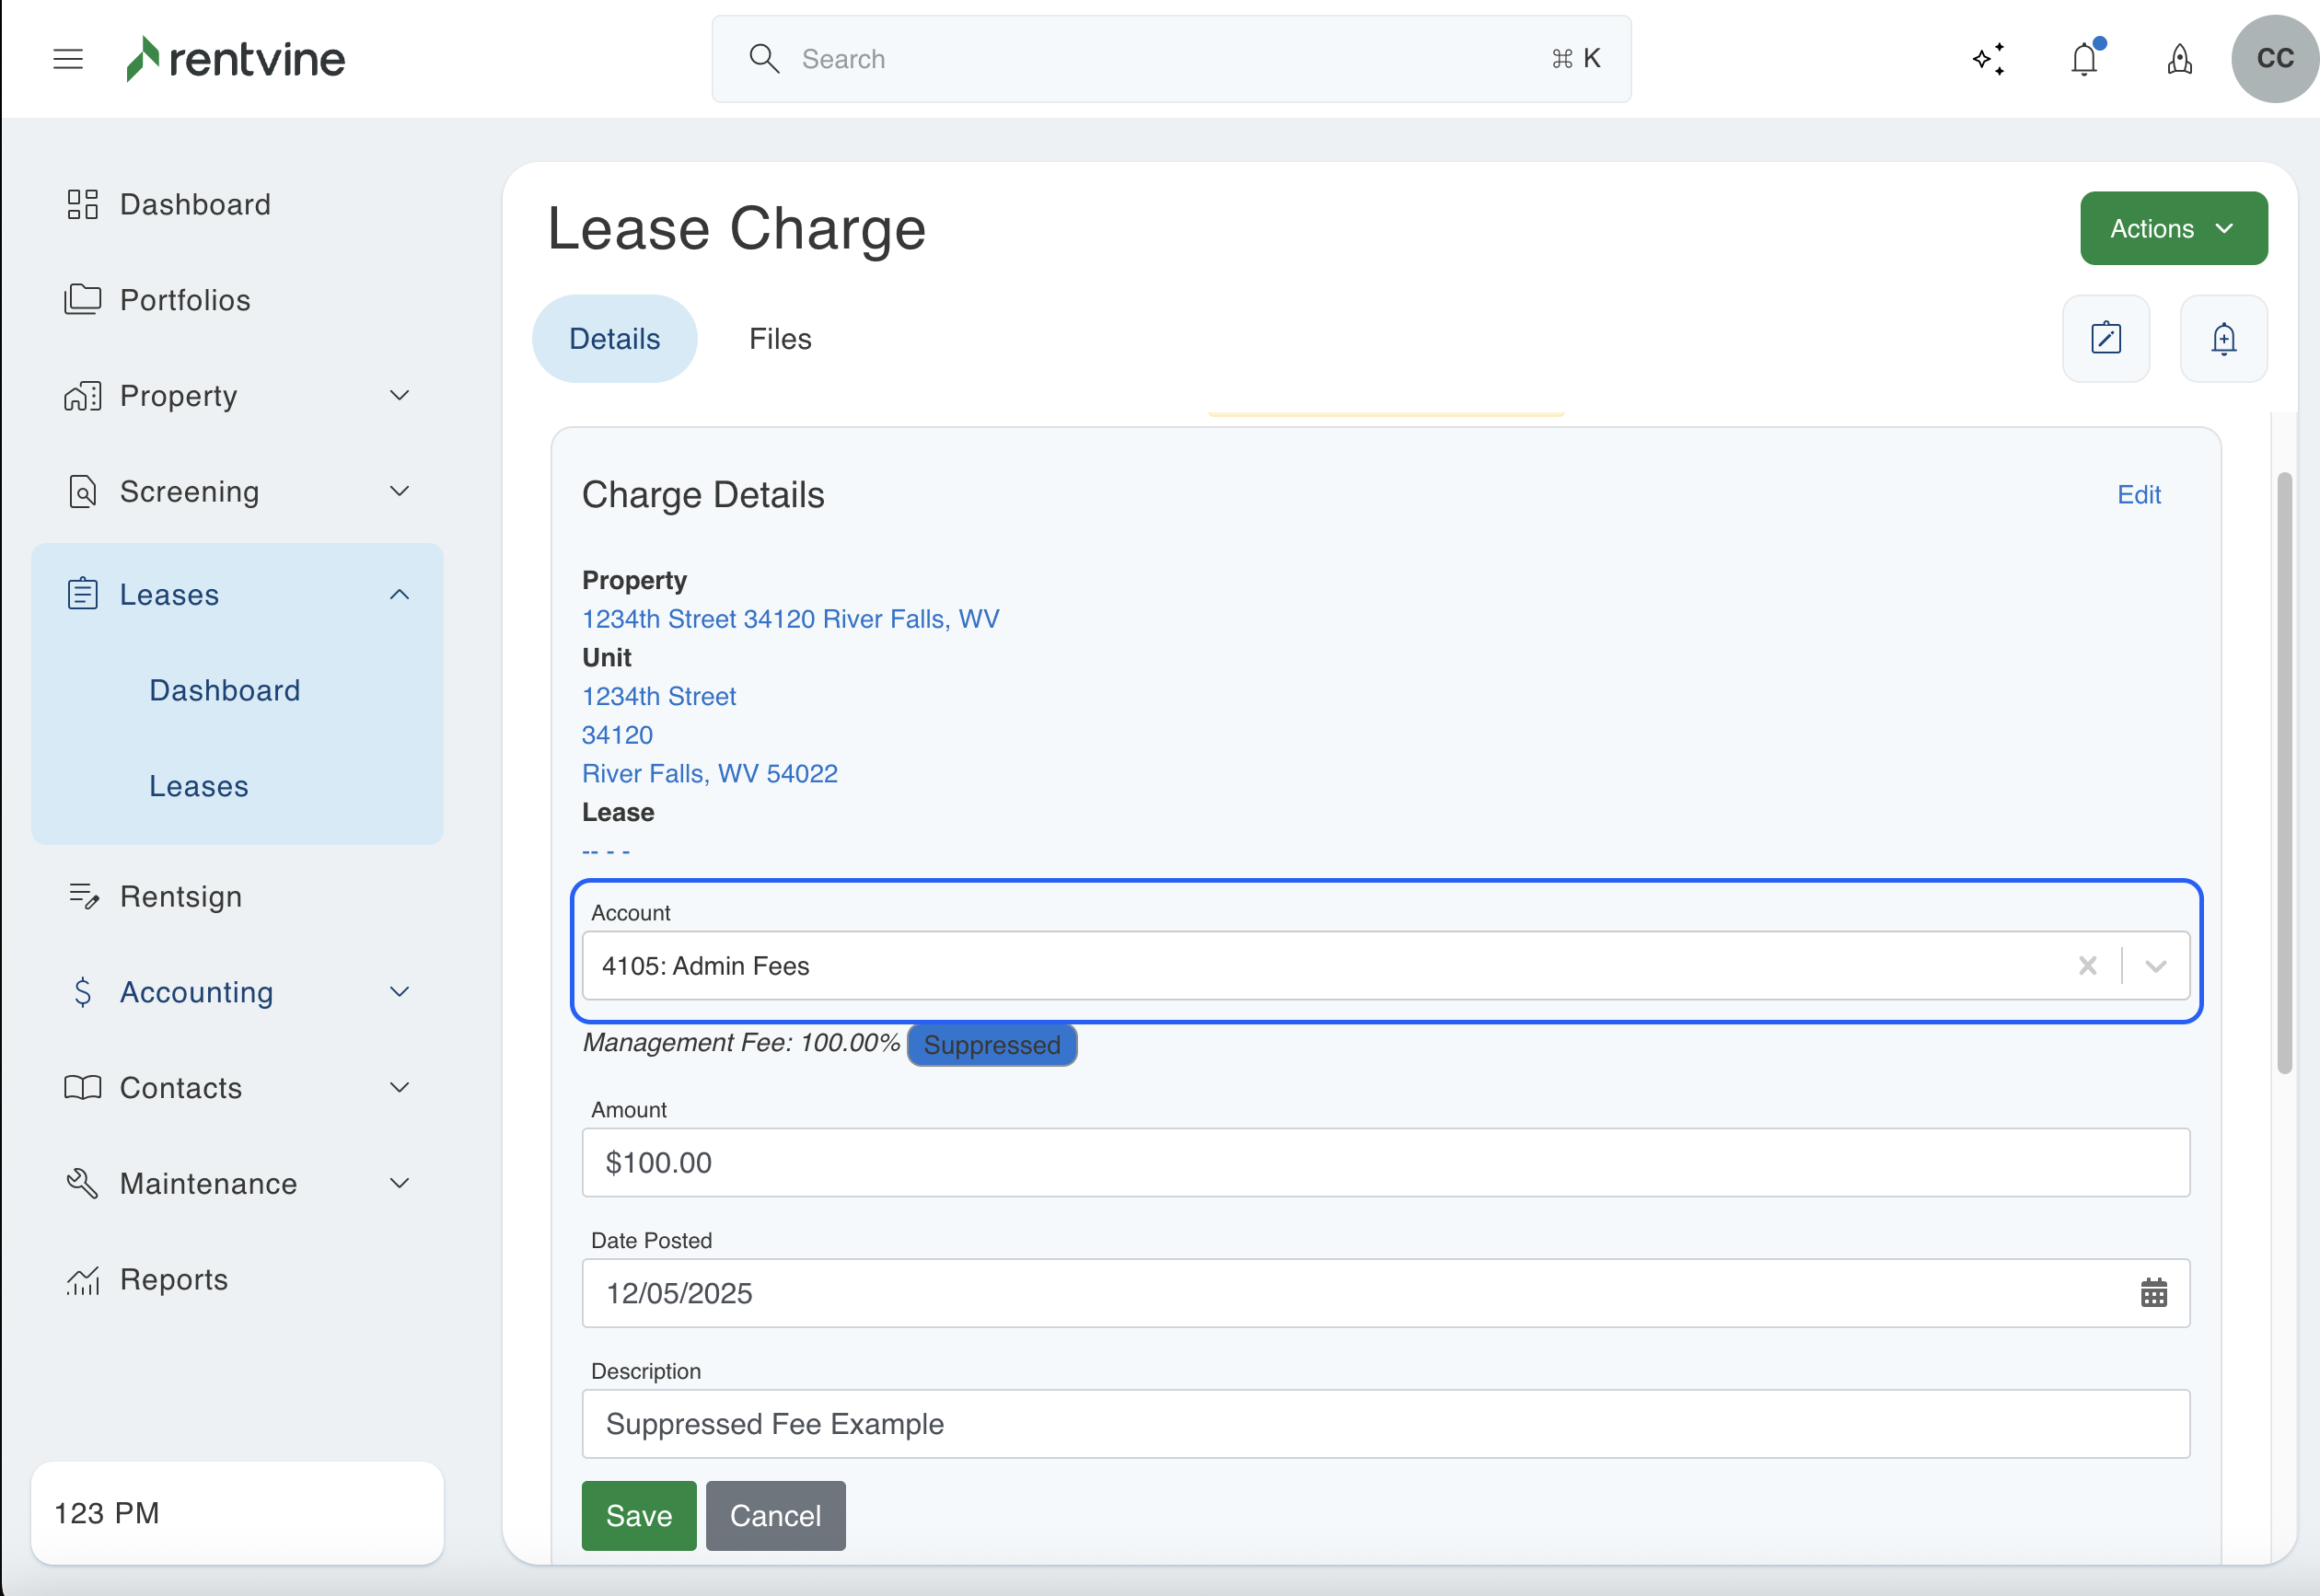Expand the Property sidebar section
This screenshot has height=1596, width=2320.
pos(399,396)
